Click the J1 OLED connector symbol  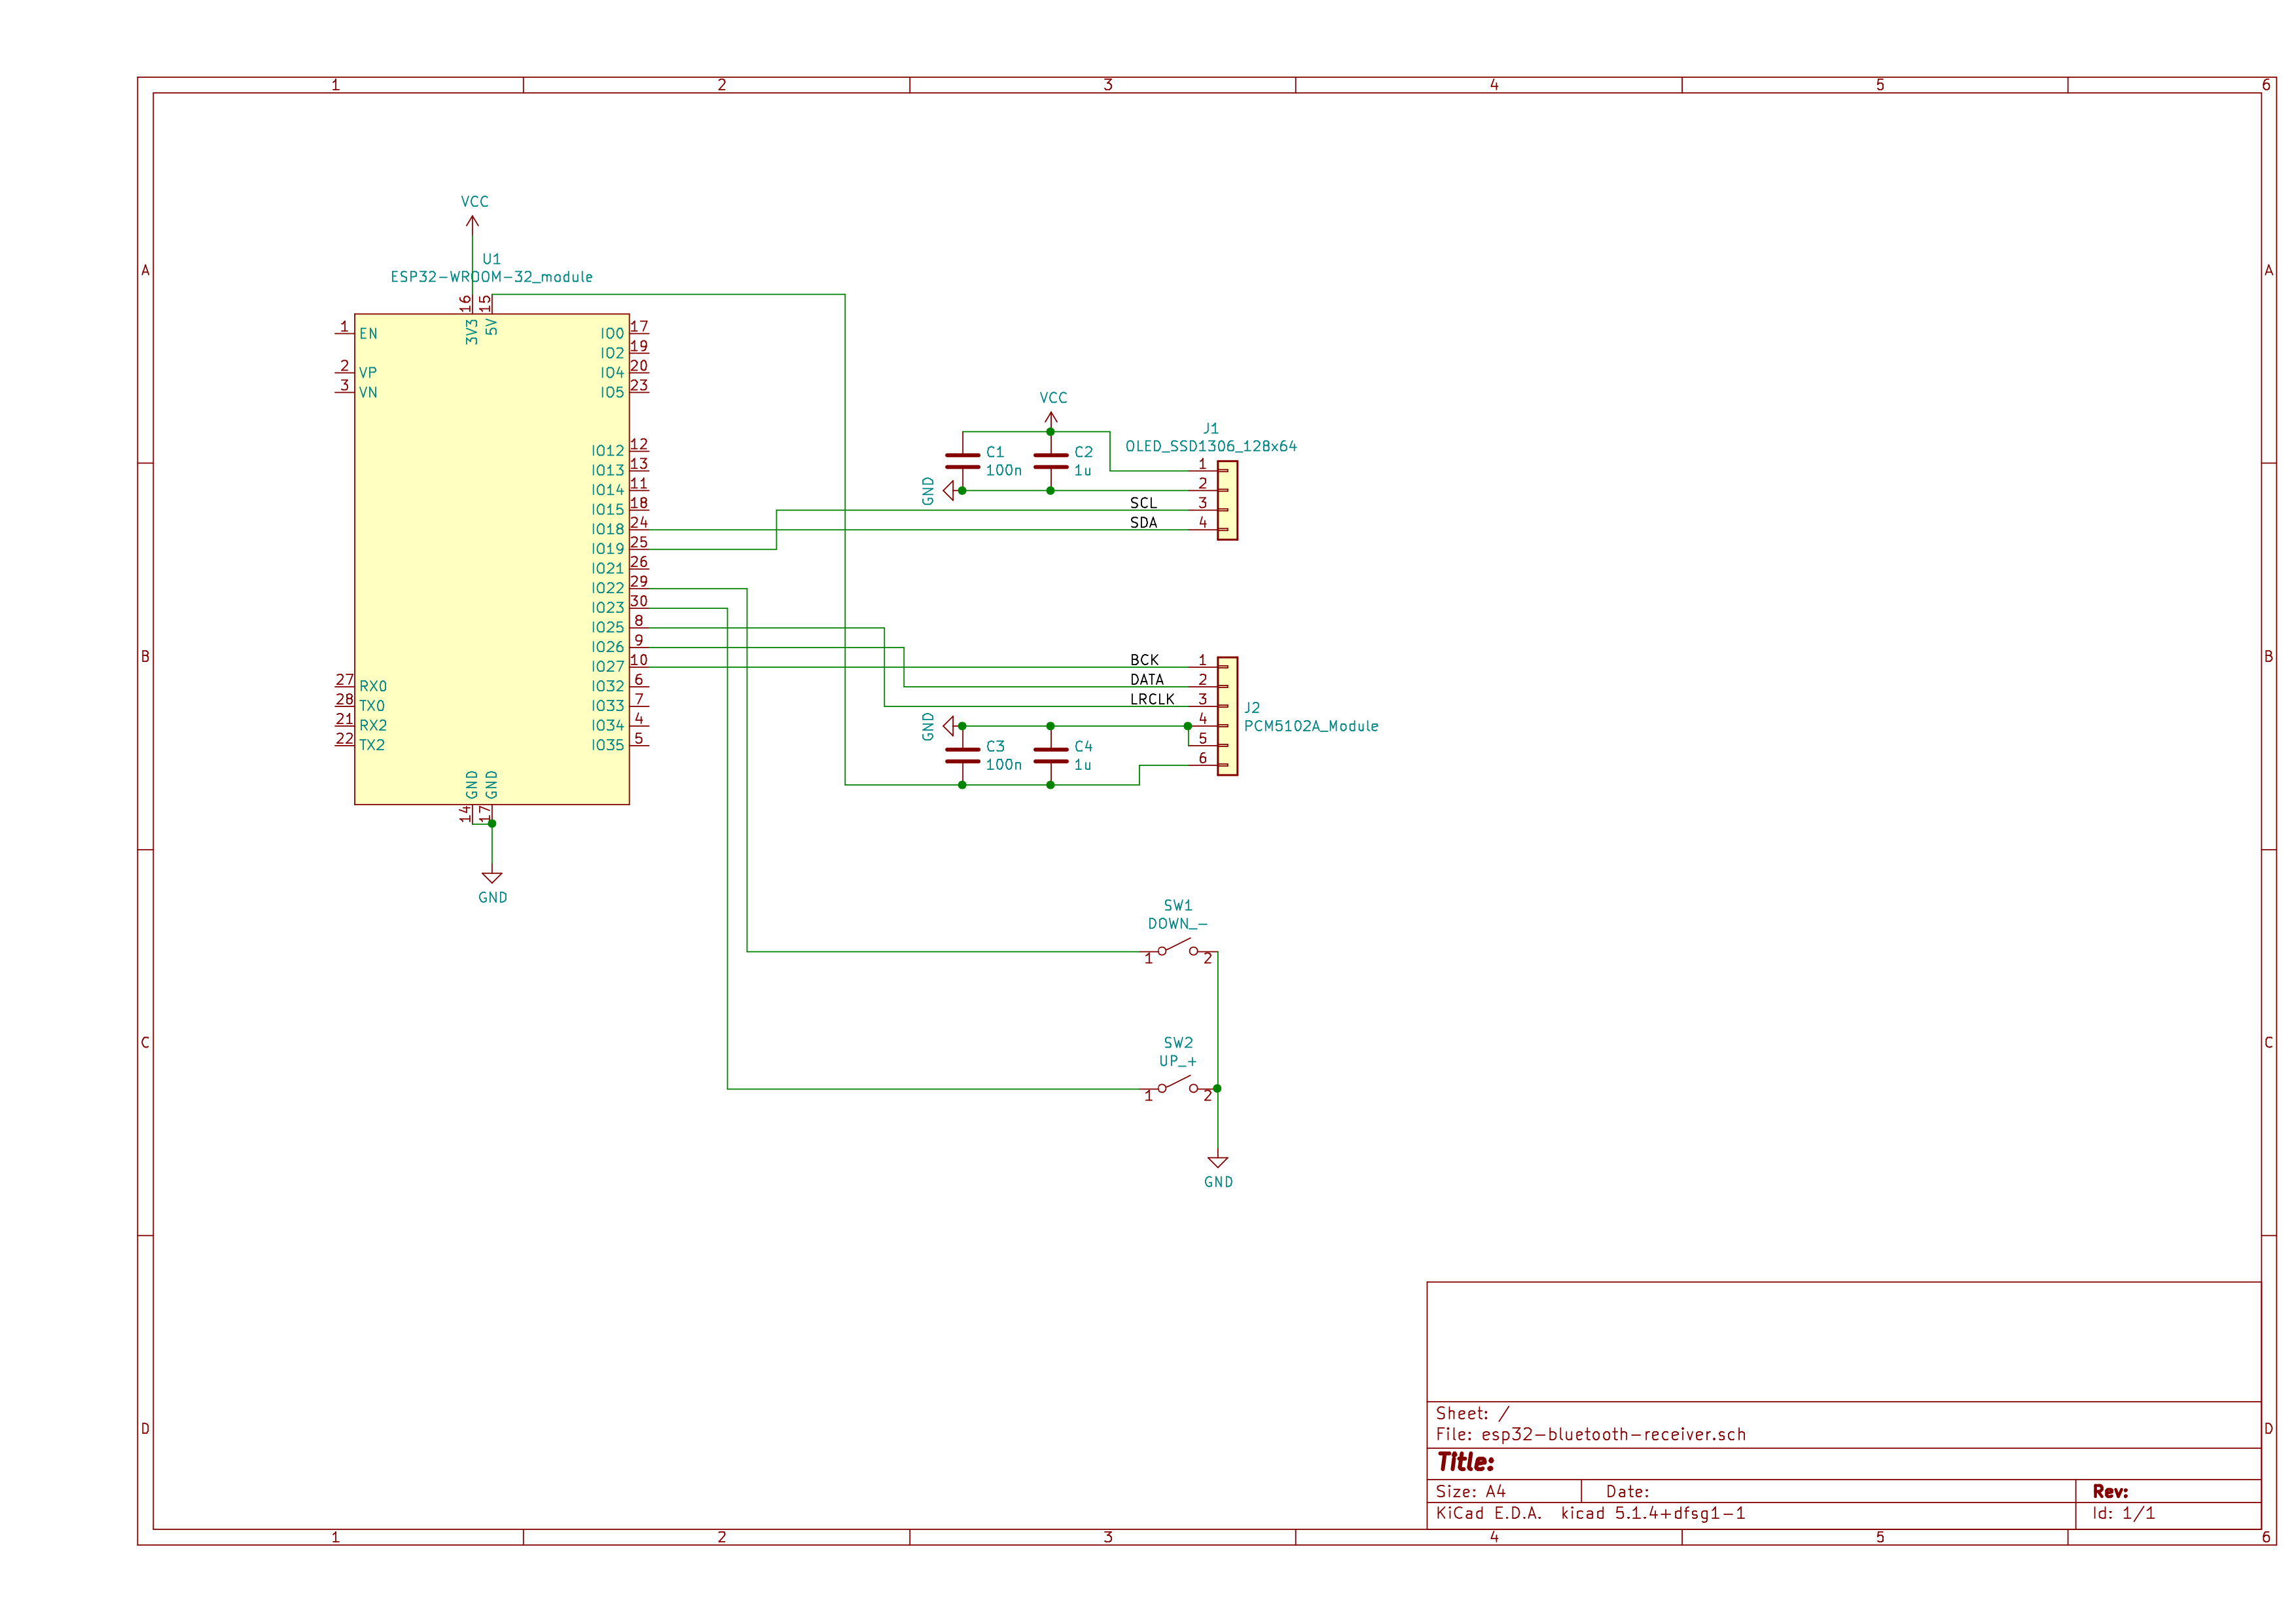point(1227,500)
